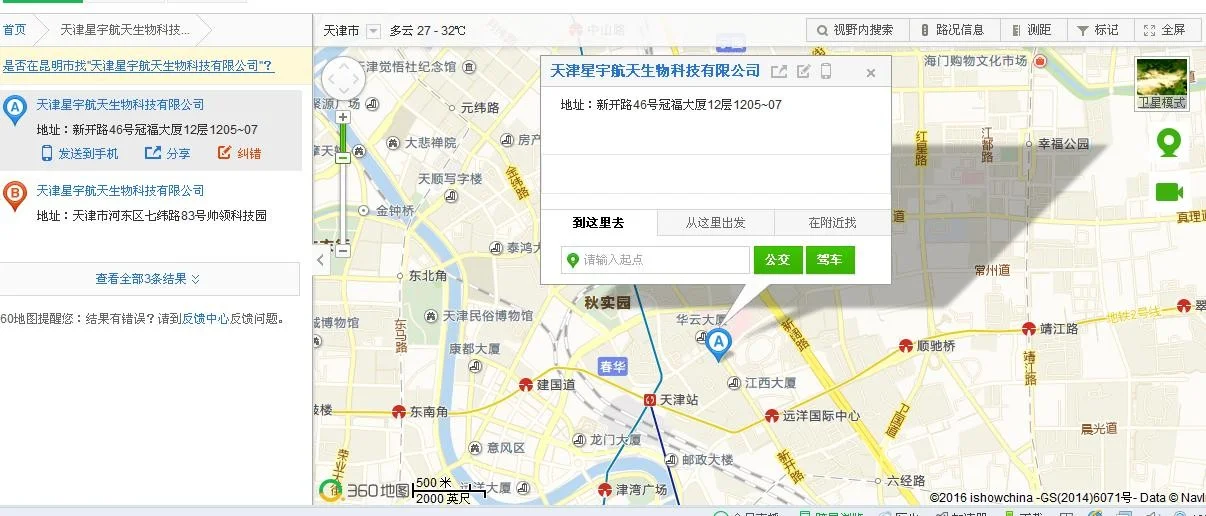Click address text of result B
Viewport: 1206px width, 516px height.
click(152, 215)
